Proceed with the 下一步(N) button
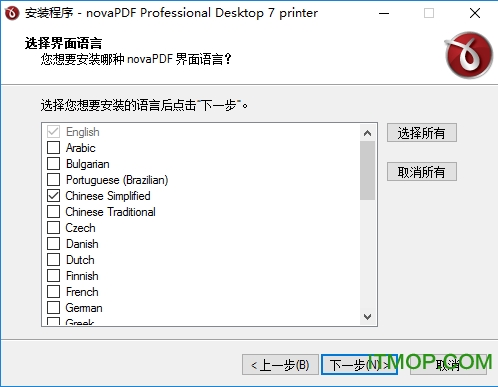 click(359, 365)
